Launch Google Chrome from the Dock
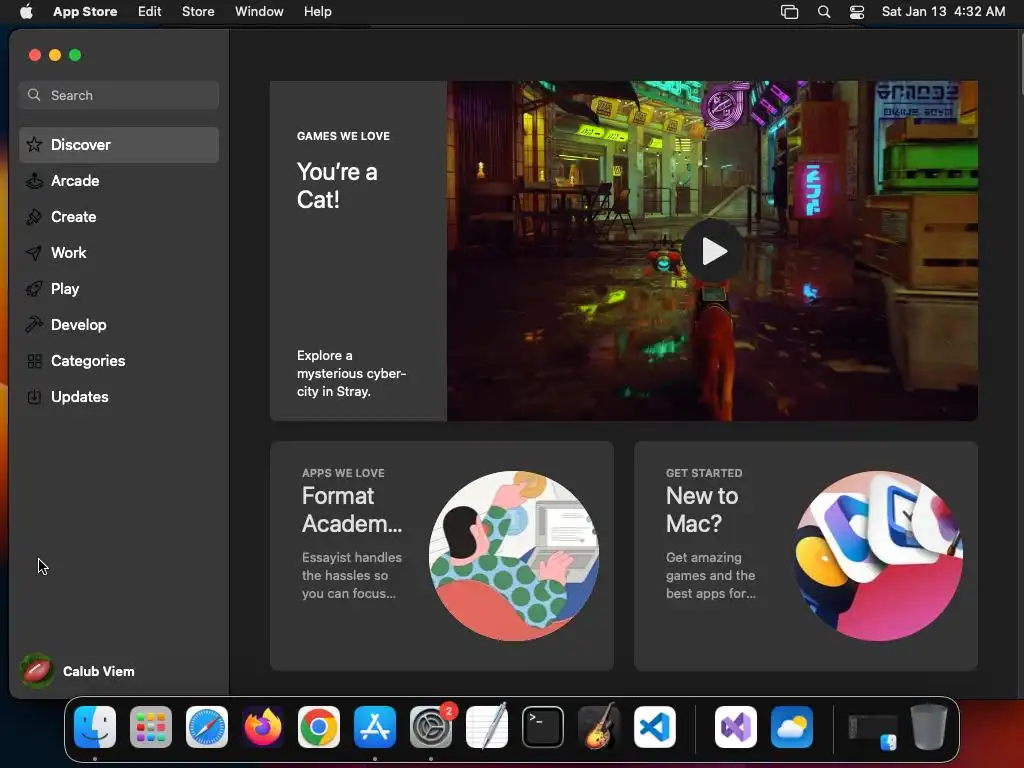 [x=319, y=727]
